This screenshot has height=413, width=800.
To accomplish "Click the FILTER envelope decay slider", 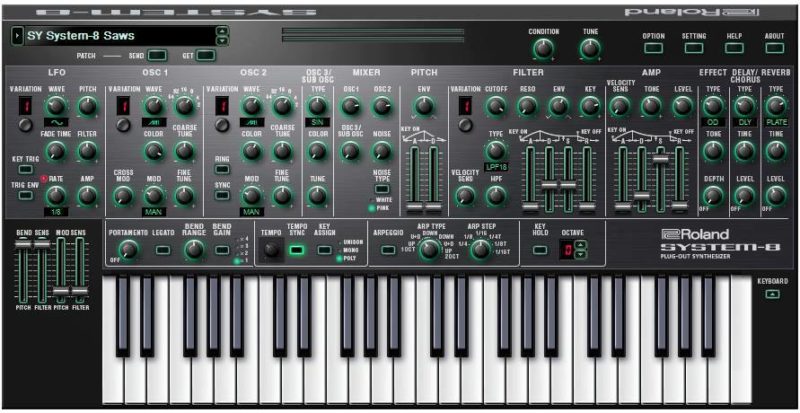I will click(x=549, y=185).
